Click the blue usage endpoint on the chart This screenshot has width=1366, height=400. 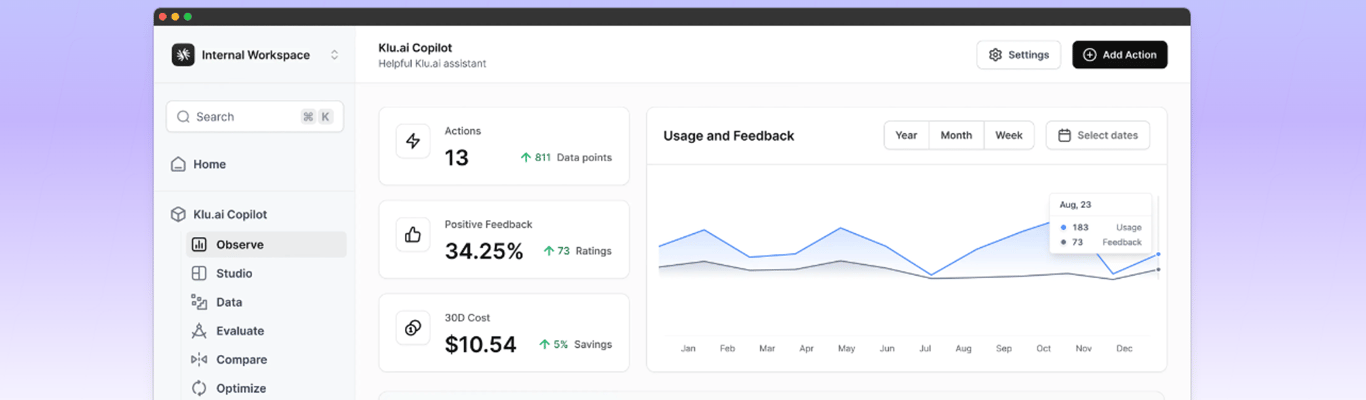click(1158, 254)
